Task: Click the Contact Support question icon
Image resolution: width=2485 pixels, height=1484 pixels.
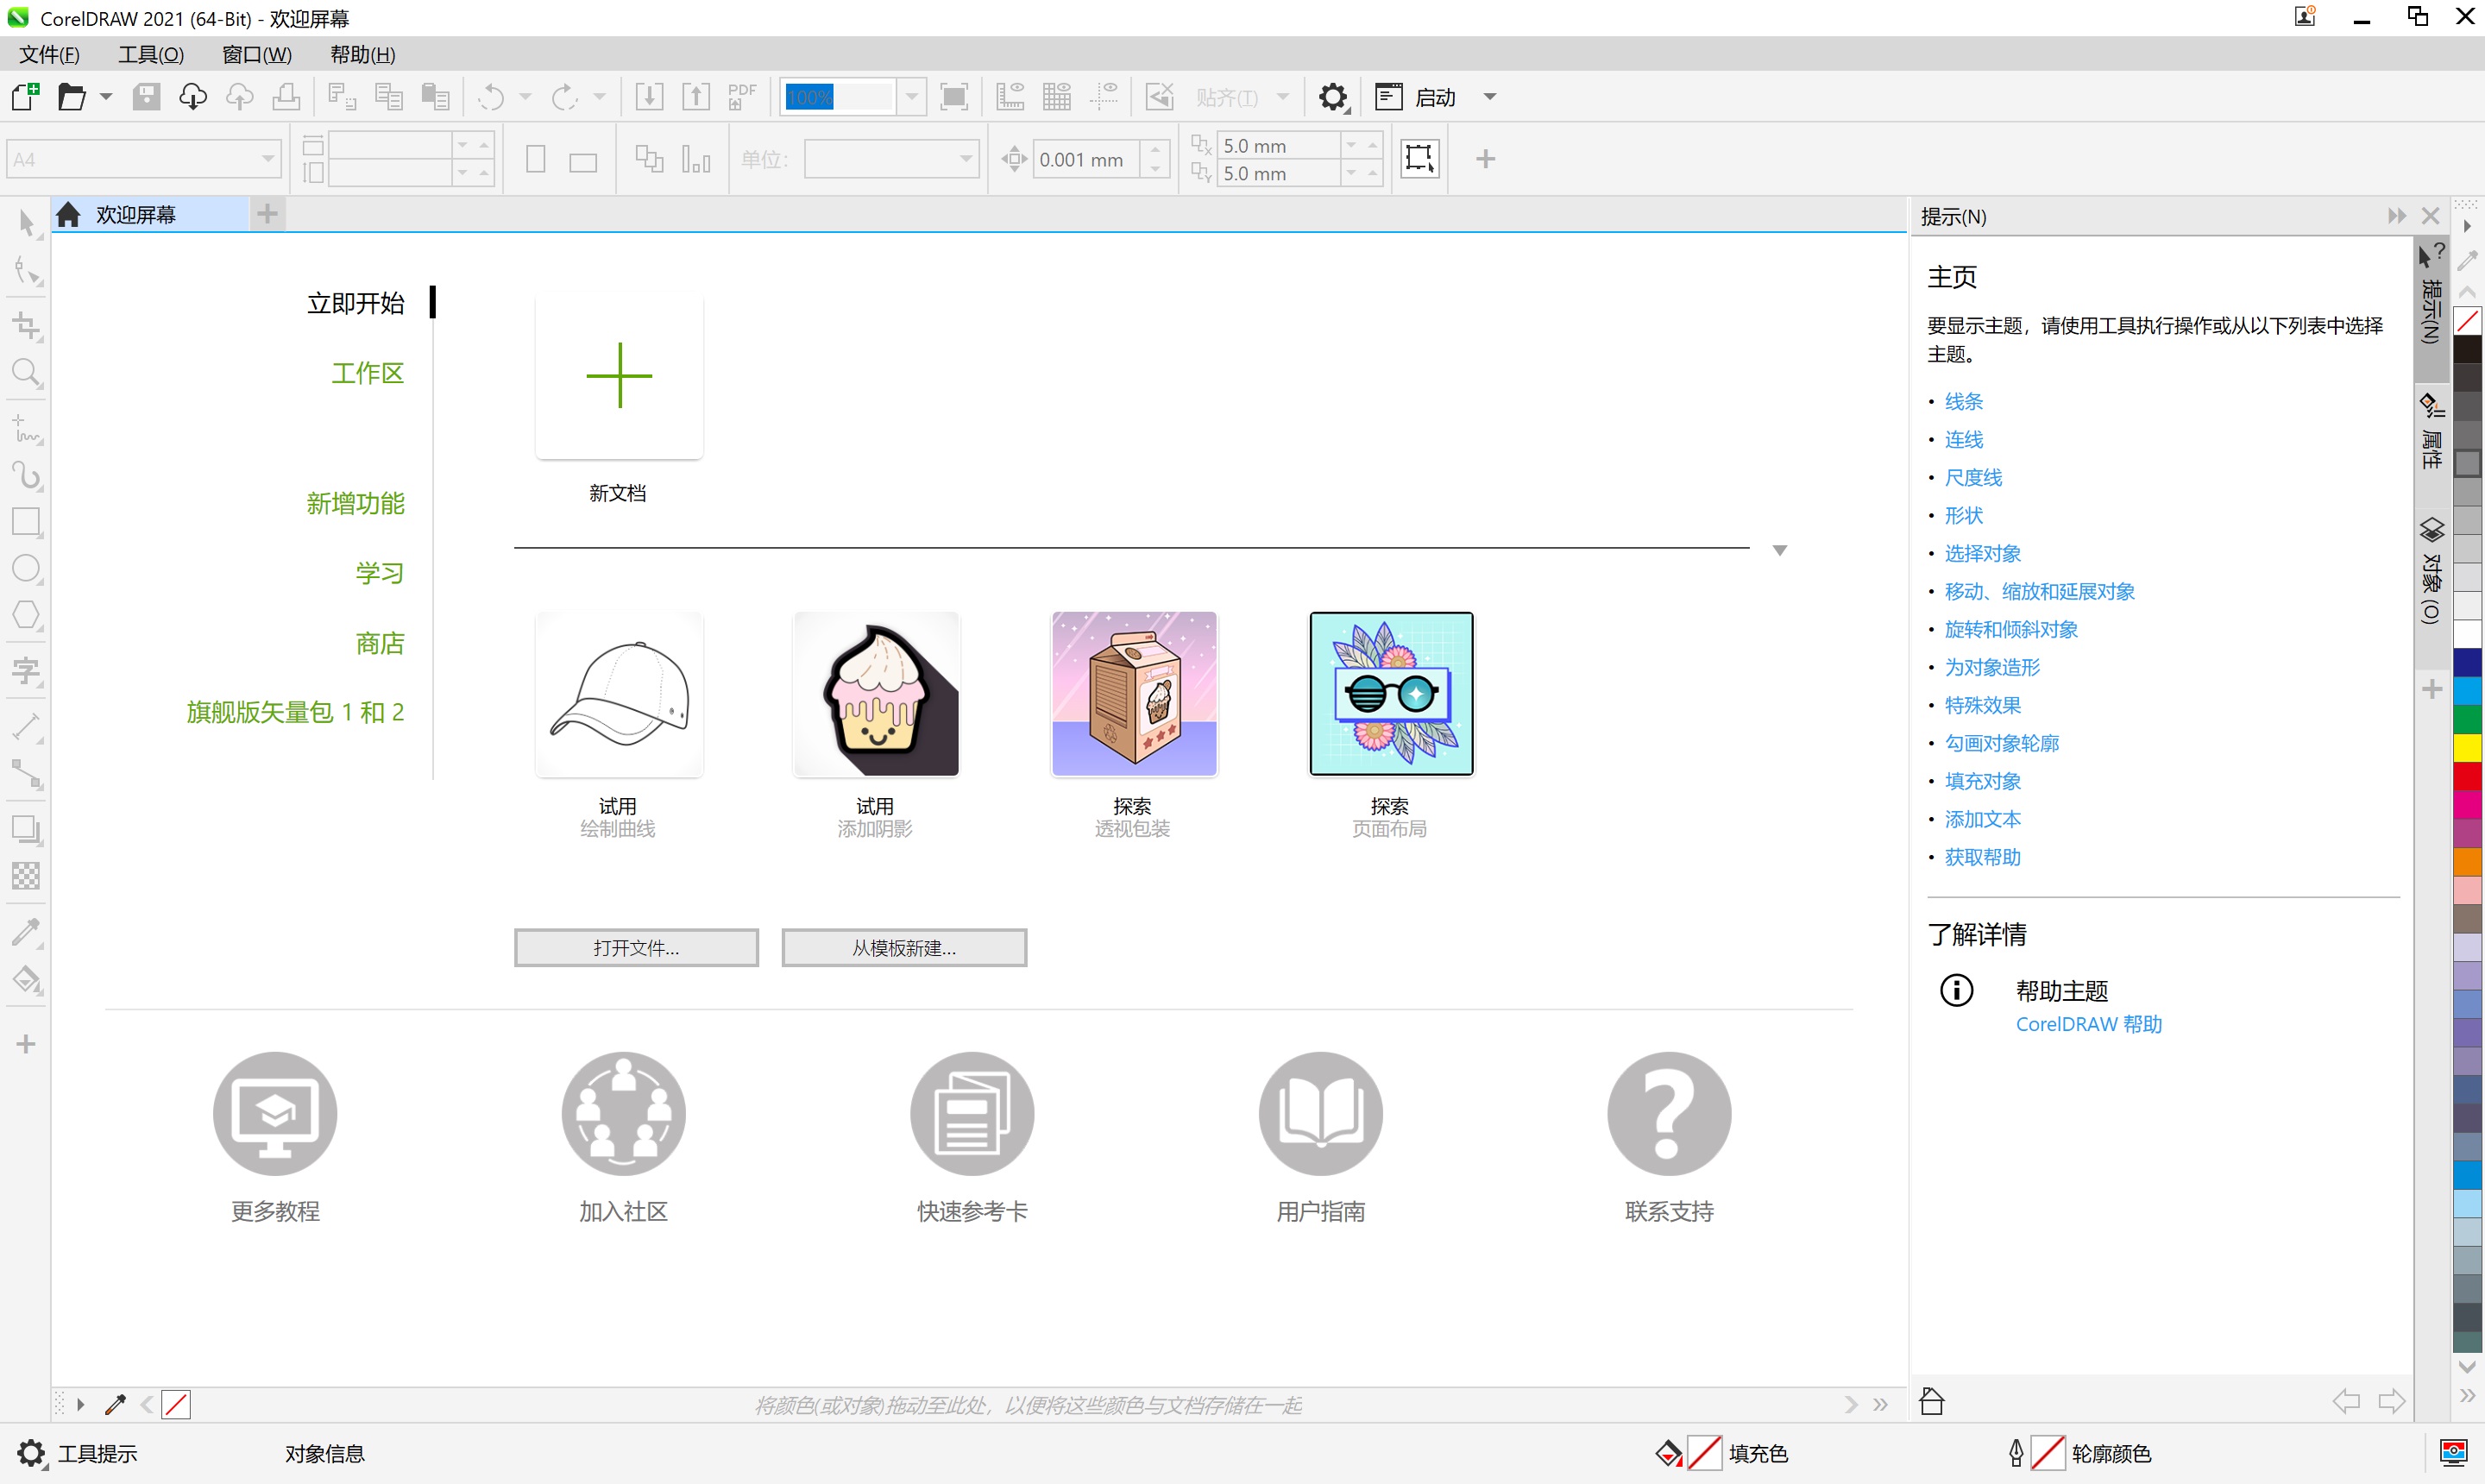Action: point(1669,1113)
